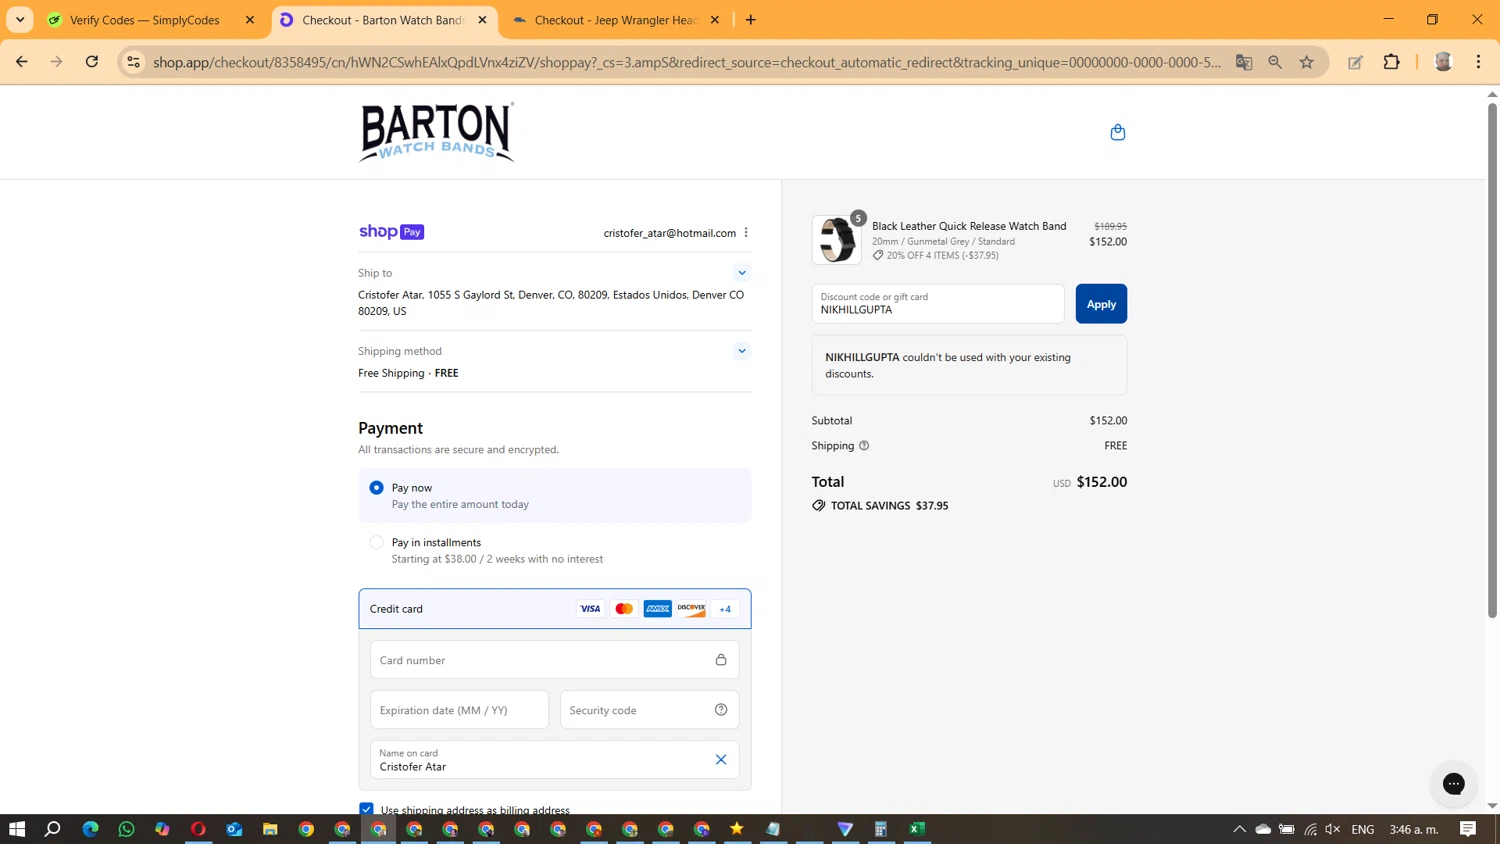Select the Credit card payment header

tap(555, 609)
